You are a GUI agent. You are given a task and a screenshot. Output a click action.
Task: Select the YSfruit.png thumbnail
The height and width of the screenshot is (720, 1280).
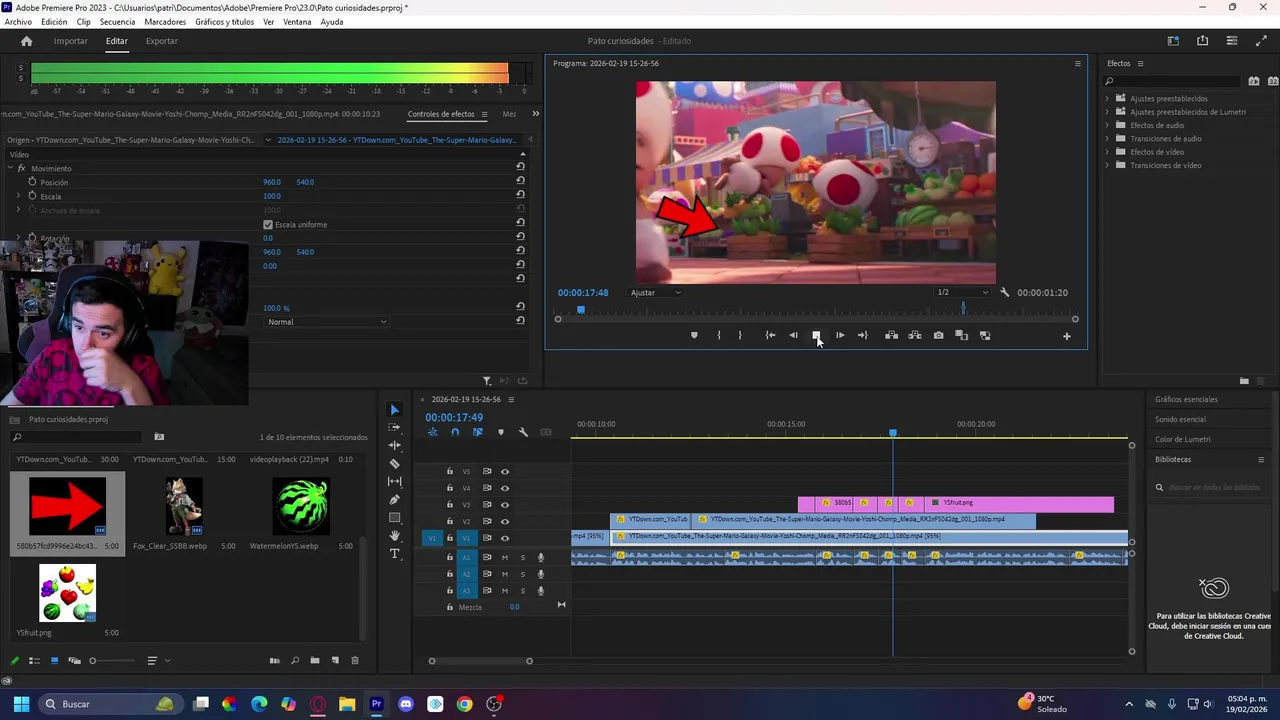(67, 593)
